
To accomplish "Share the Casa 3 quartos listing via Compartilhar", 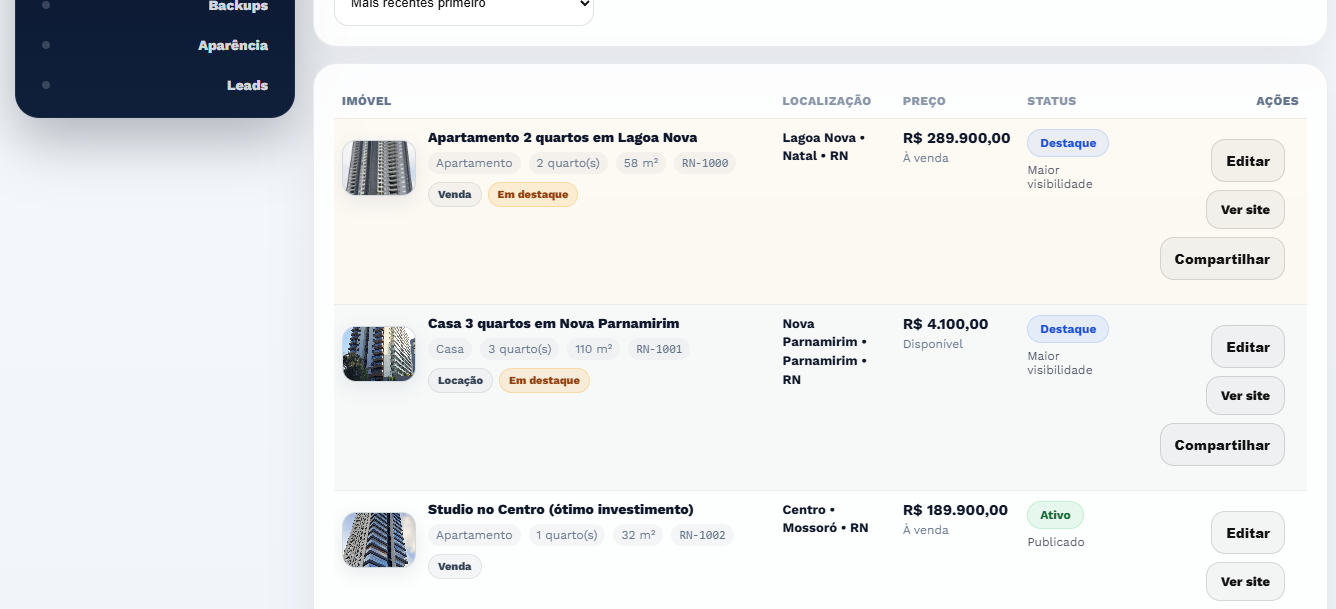I will coord(1222,444).
